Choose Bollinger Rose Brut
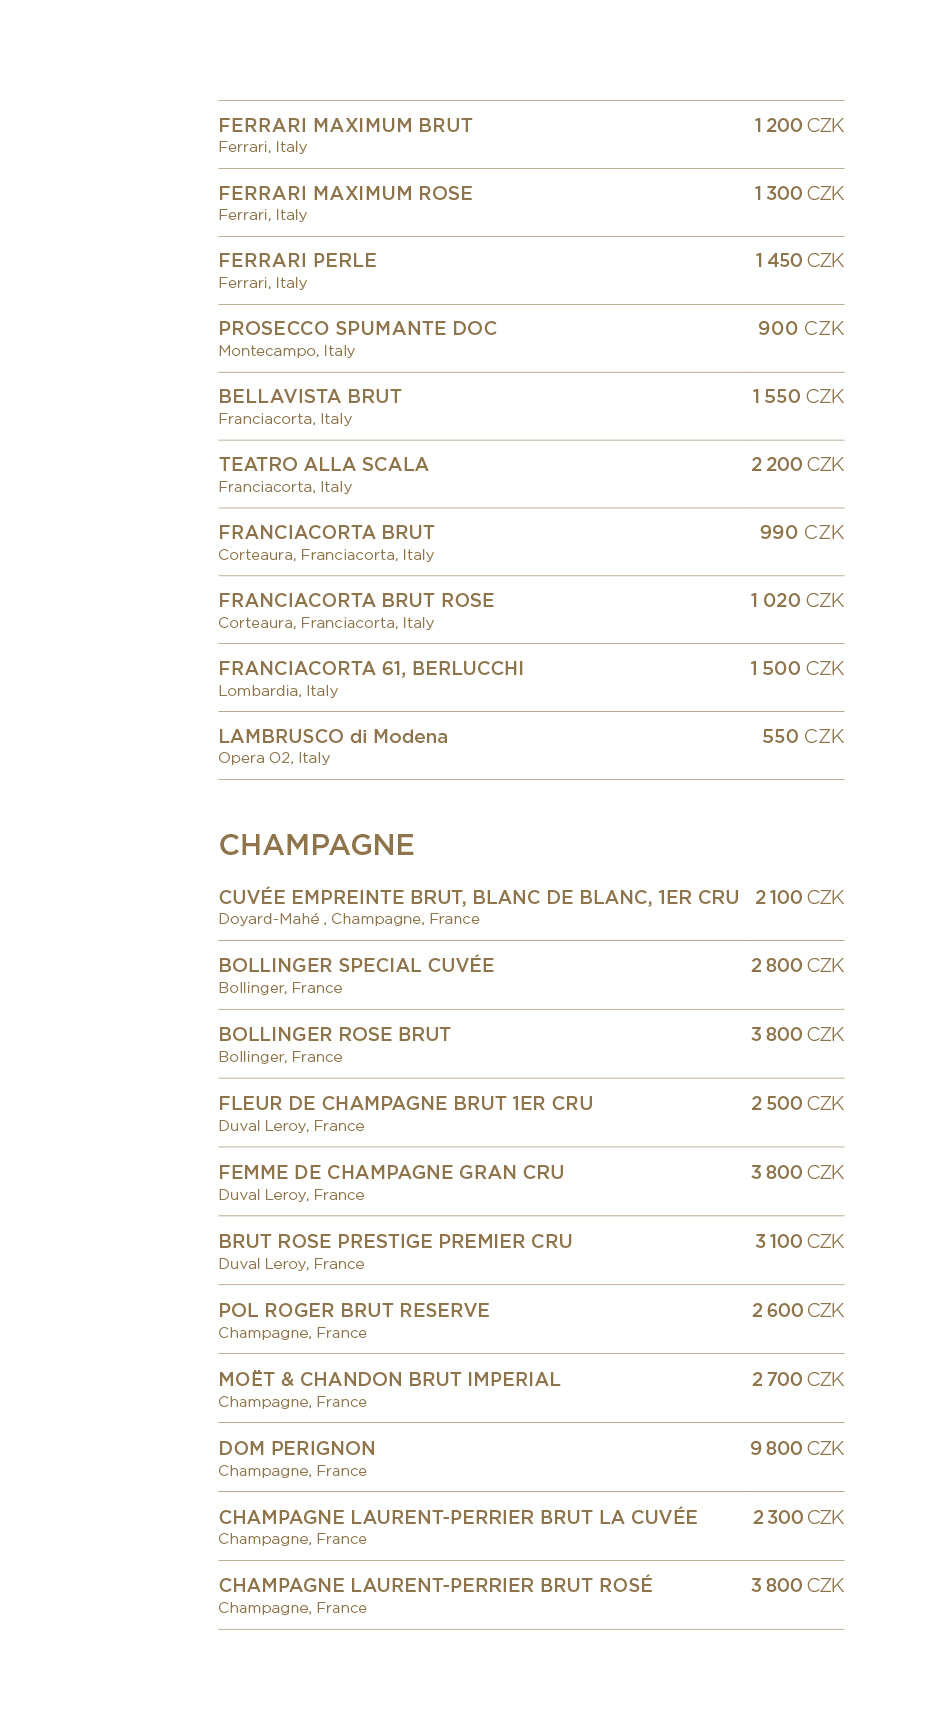Screen dimensions: 939x1730 (x=531, y=1044)
